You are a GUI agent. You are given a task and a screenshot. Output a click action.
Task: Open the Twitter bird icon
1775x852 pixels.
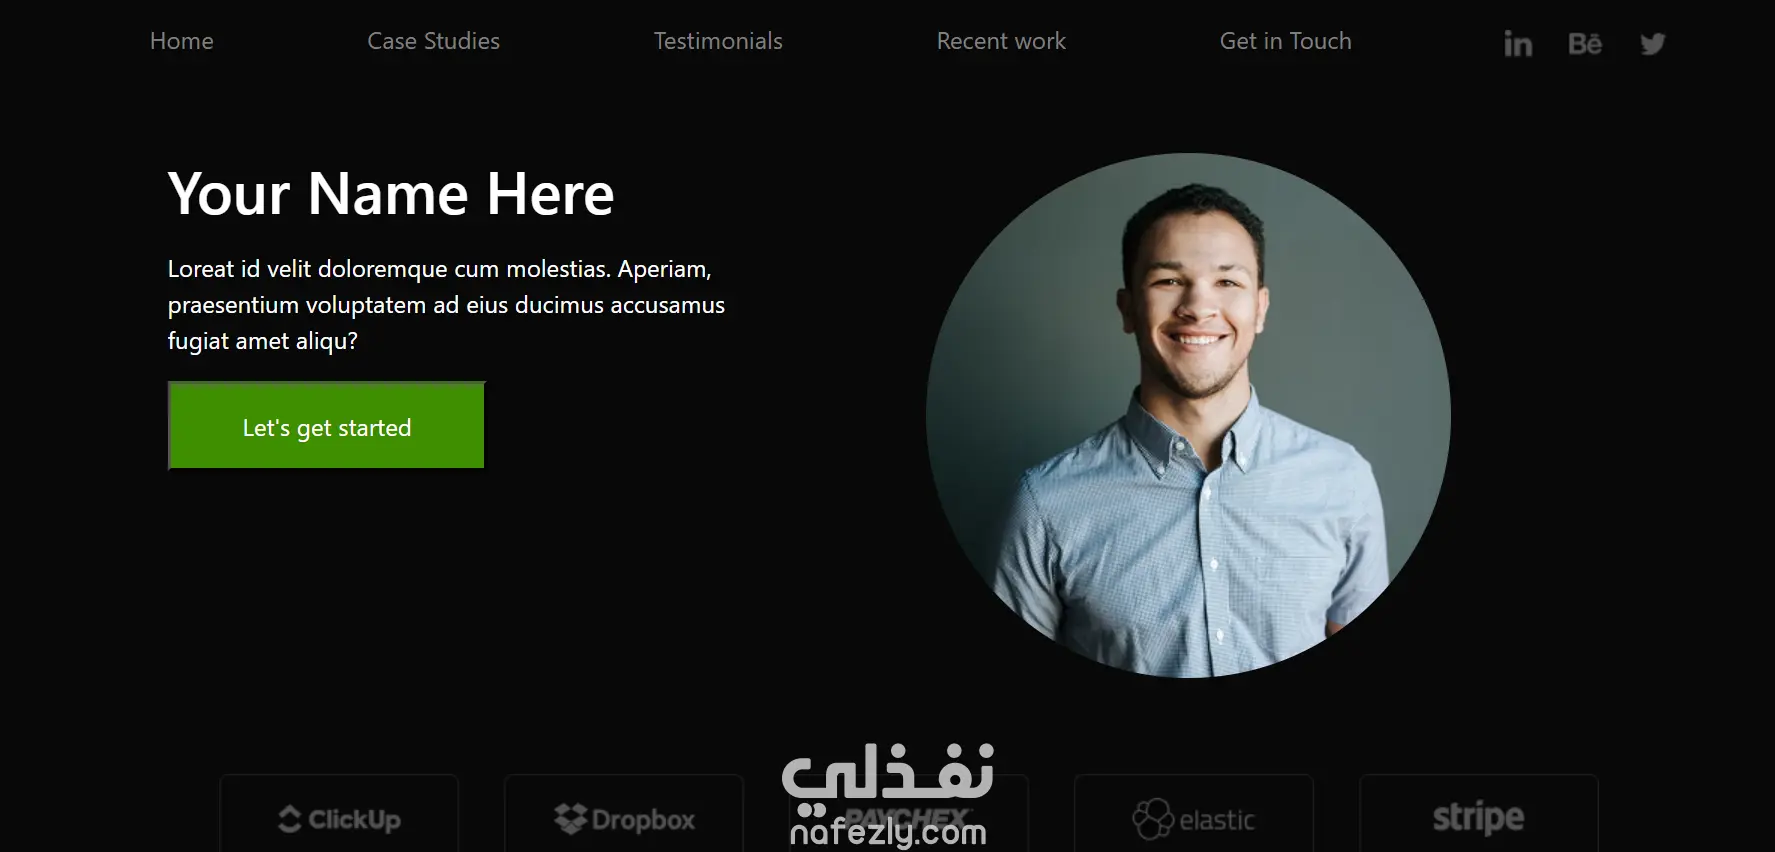1653,43
